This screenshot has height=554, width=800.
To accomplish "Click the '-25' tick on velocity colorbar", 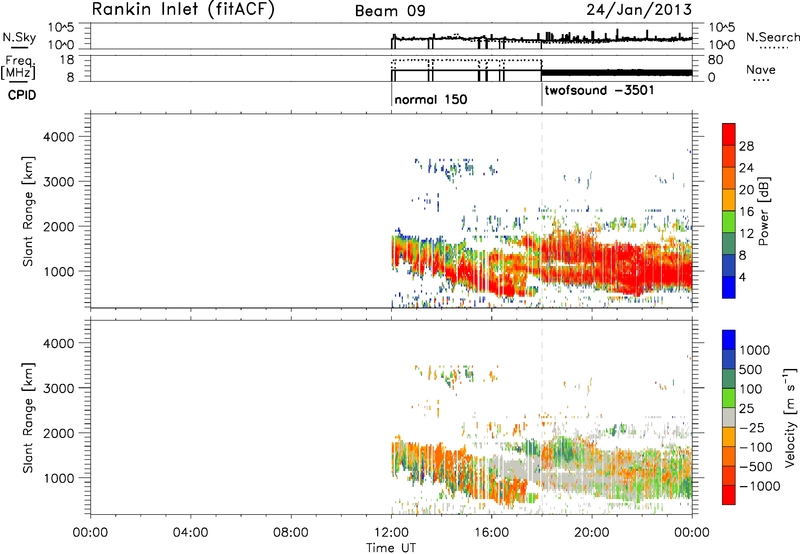I will tap(752, 427).
